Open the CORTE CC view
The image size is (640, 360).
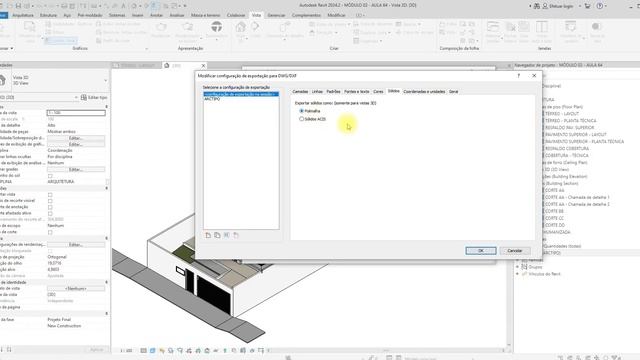tap(554, 218)
